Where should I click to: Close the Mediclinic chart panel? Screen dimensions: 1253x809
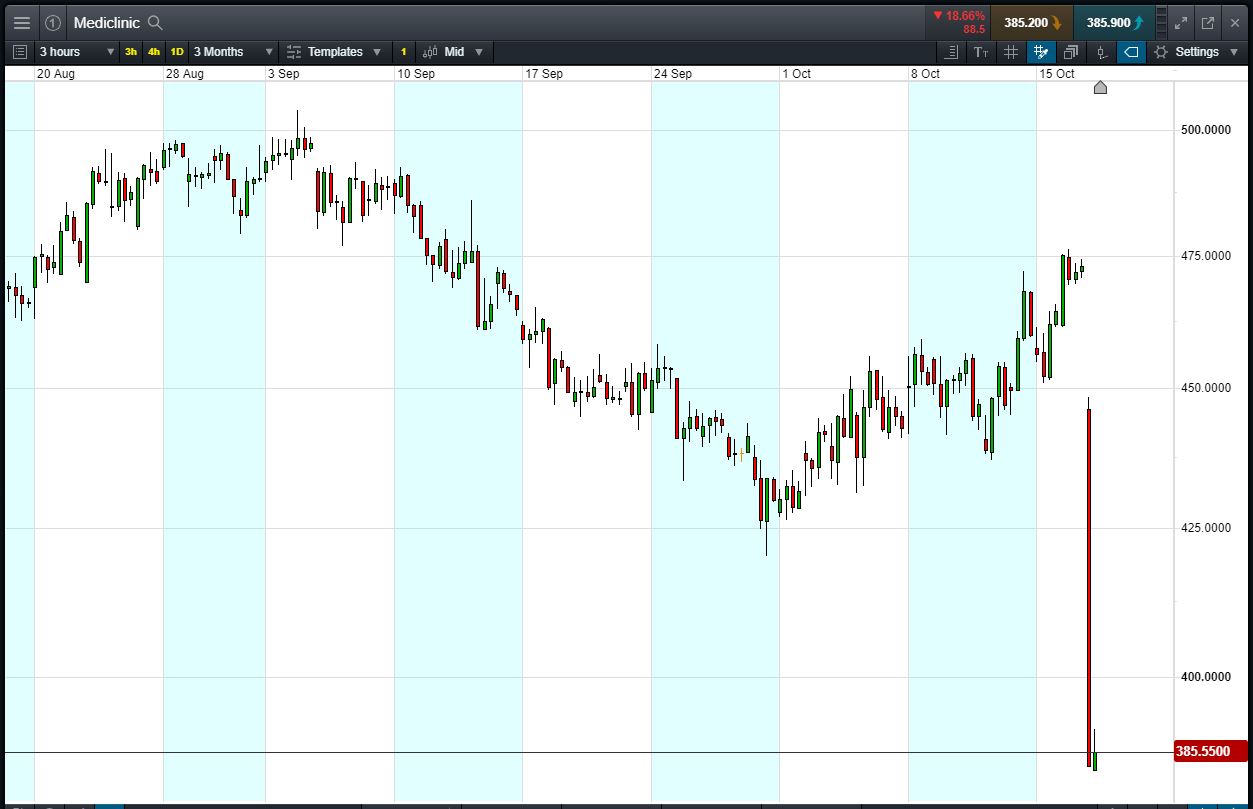point(1235,22)
